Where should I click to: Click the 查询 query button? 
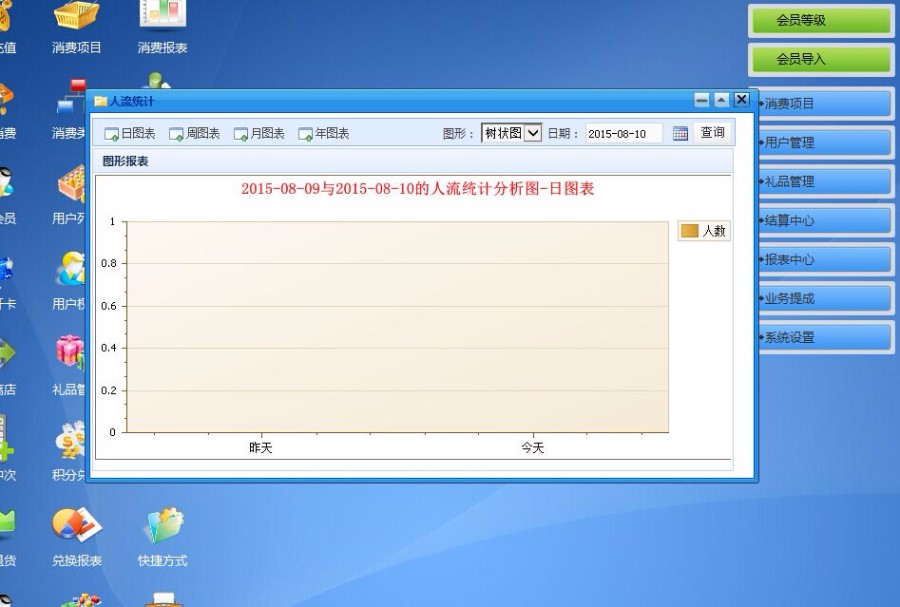[x=711, y=132]
